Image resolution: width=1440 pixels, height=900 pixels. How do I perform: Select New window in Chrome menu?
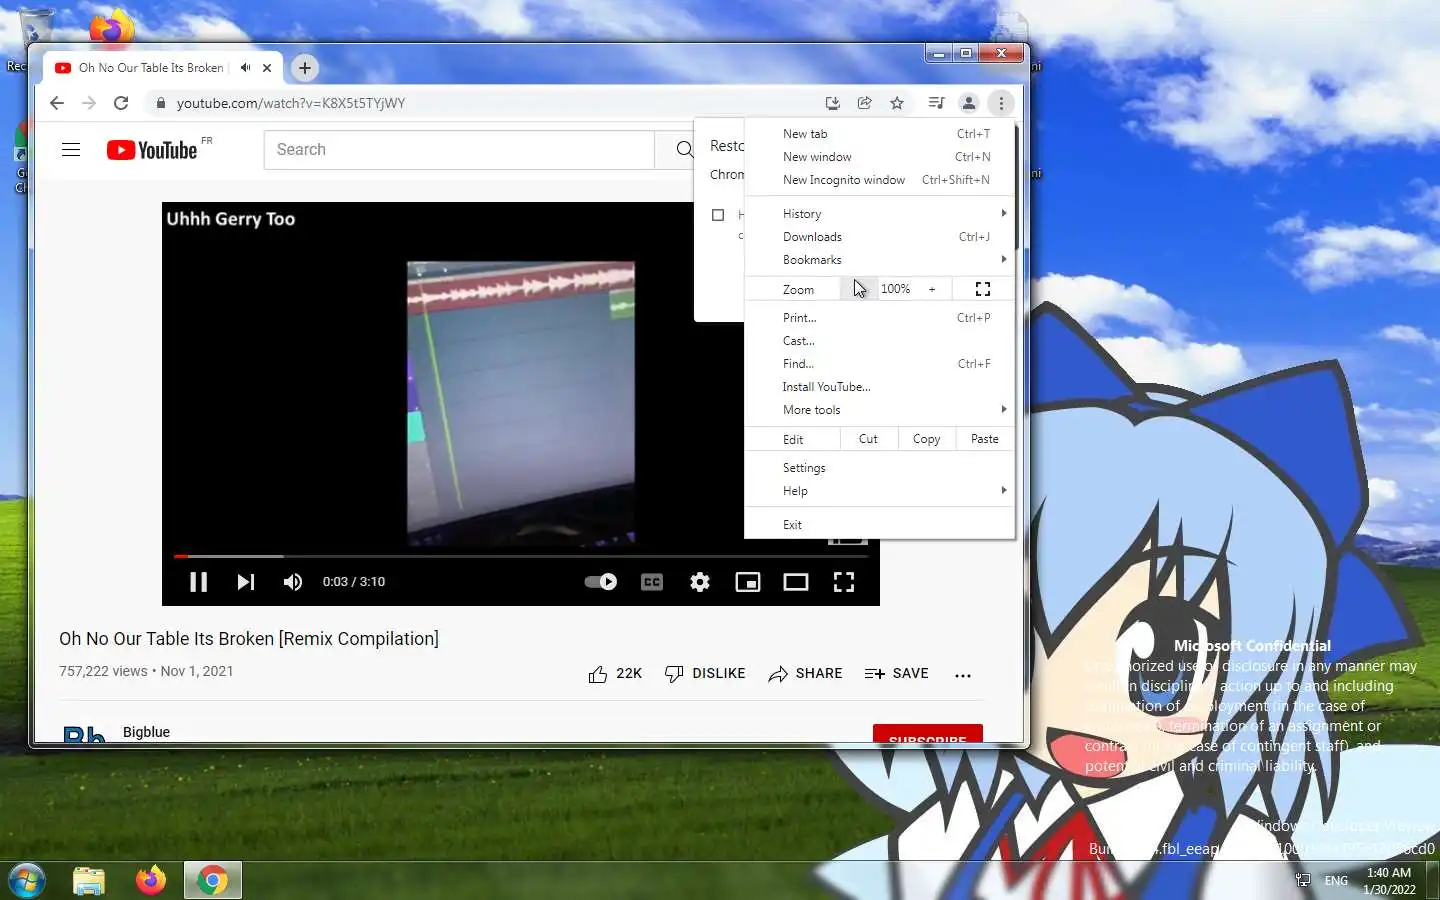click(x=879, y=157)
